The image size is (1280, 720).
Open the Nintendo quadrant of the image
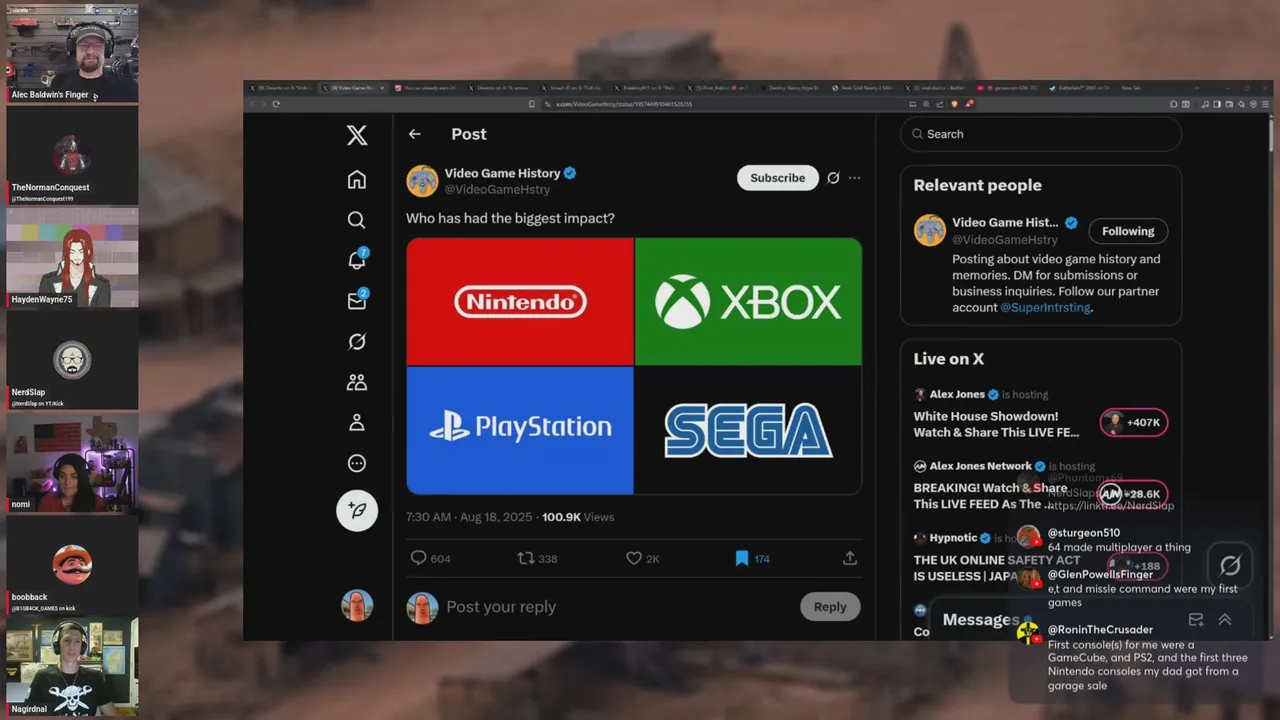pos(520,301)
